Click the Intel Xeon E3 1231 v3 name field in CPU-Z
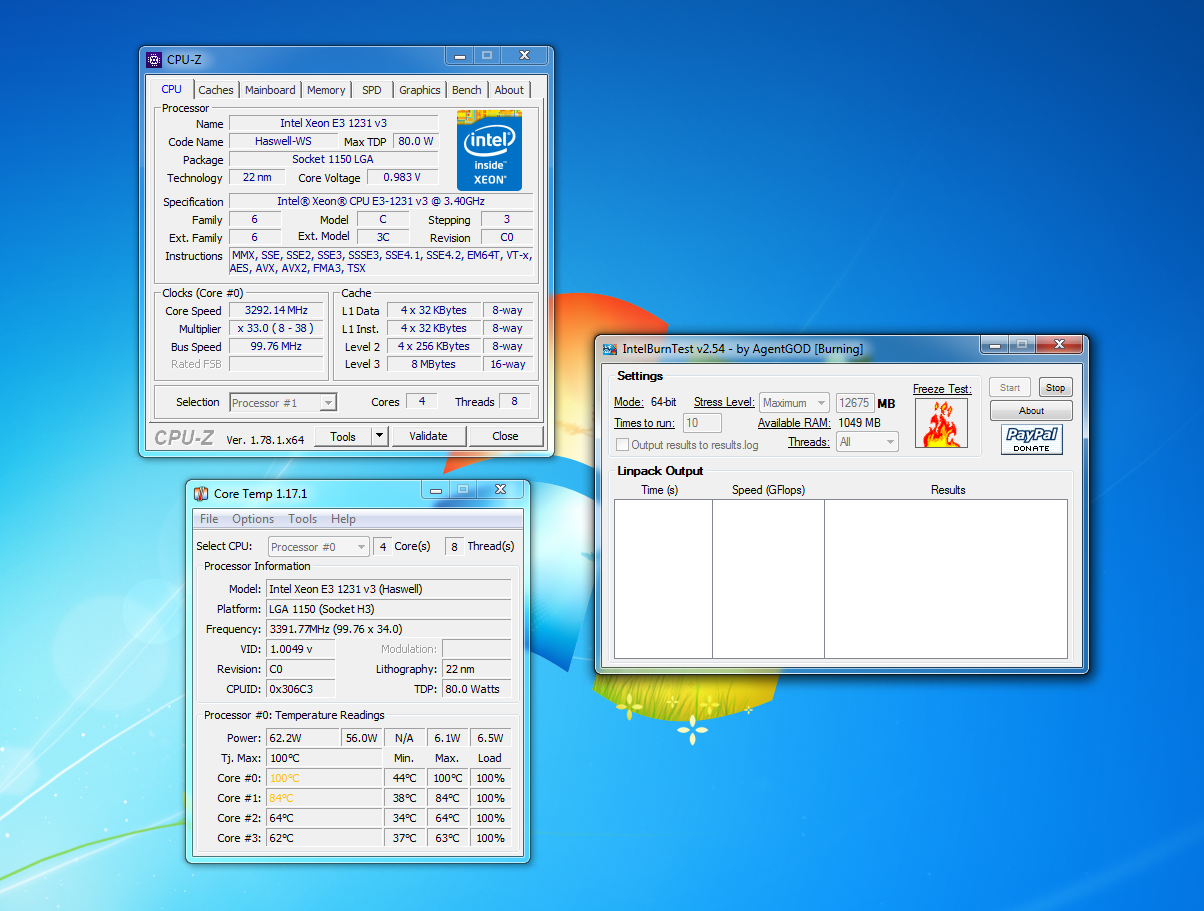 [x=333, y=123]
